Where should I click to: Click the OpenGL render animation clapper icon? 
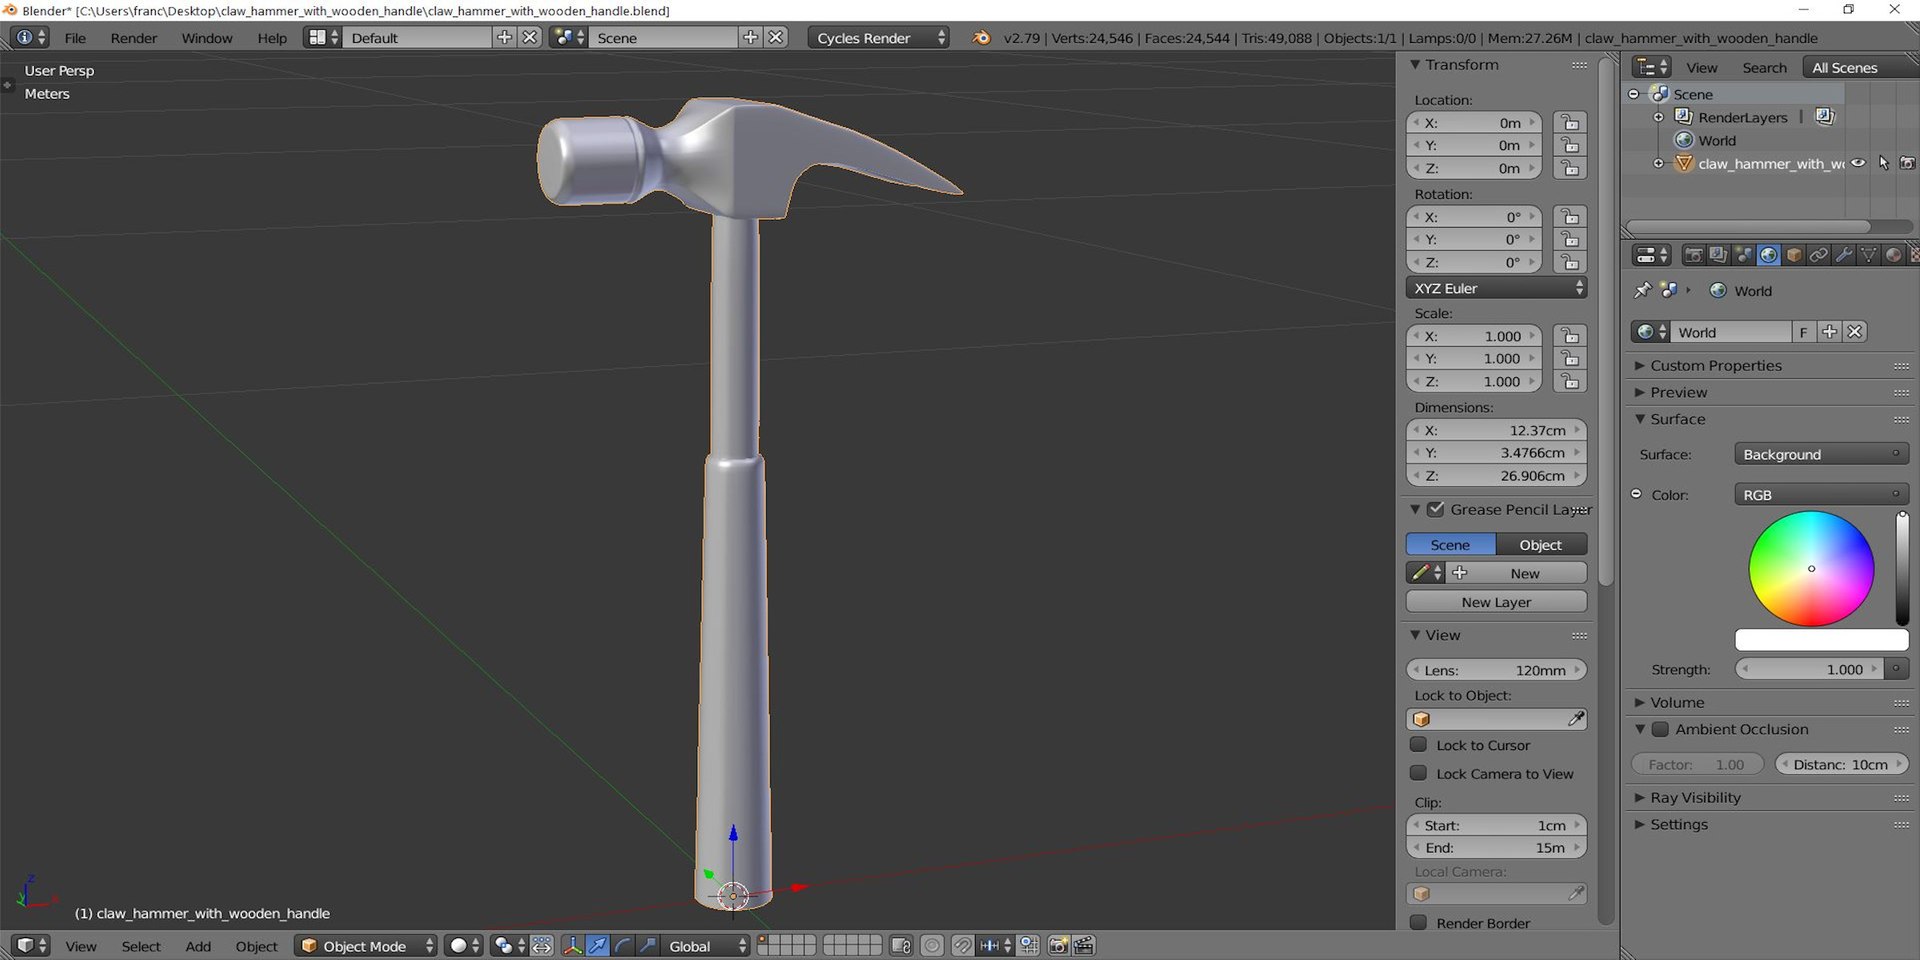(1084, 945)
